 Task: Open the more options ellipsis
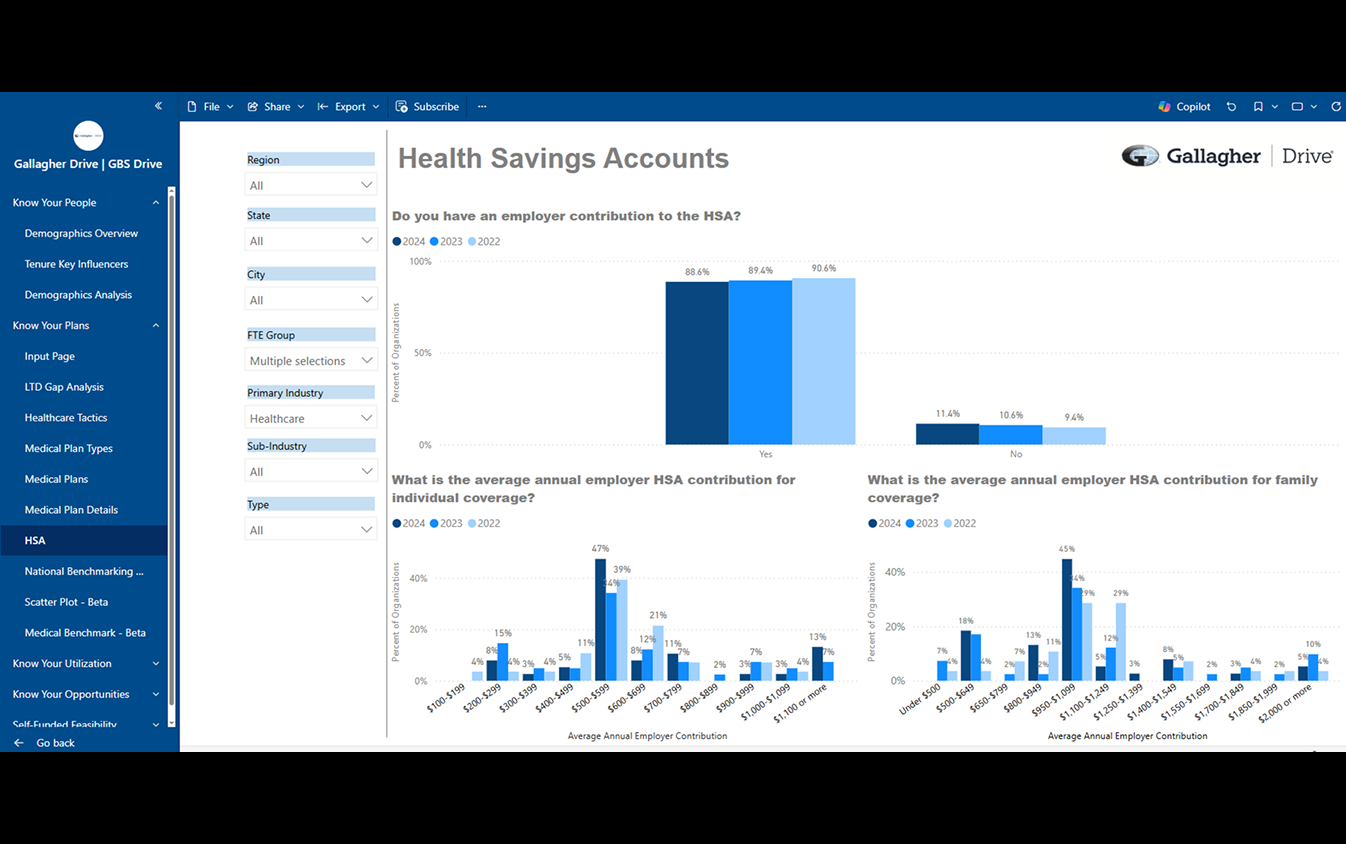pyautogui.click(x=482, y=107)
